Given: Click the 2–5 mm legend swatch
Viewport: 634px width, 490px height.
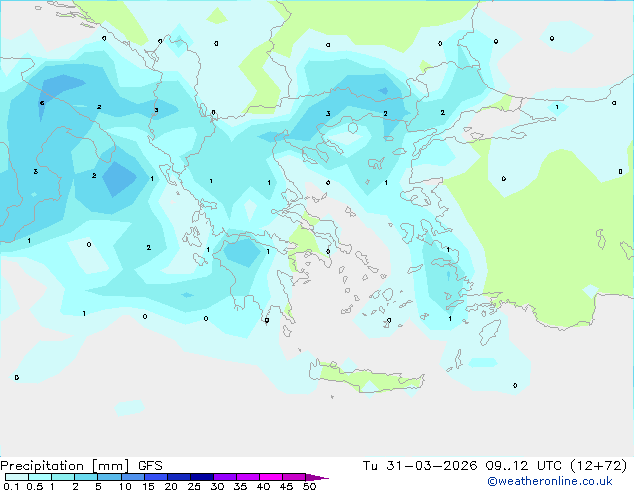Looking at the screenshot, I should 86,477.
